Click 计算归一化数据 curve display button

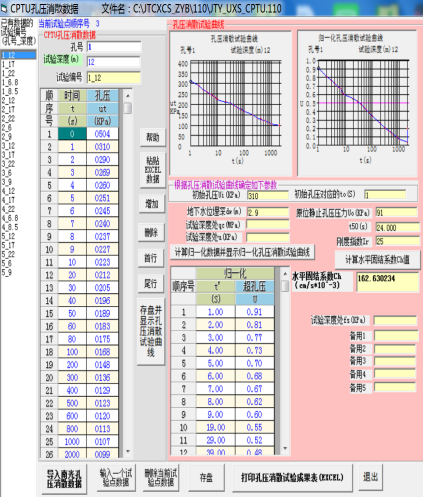(x=242, y=252)
